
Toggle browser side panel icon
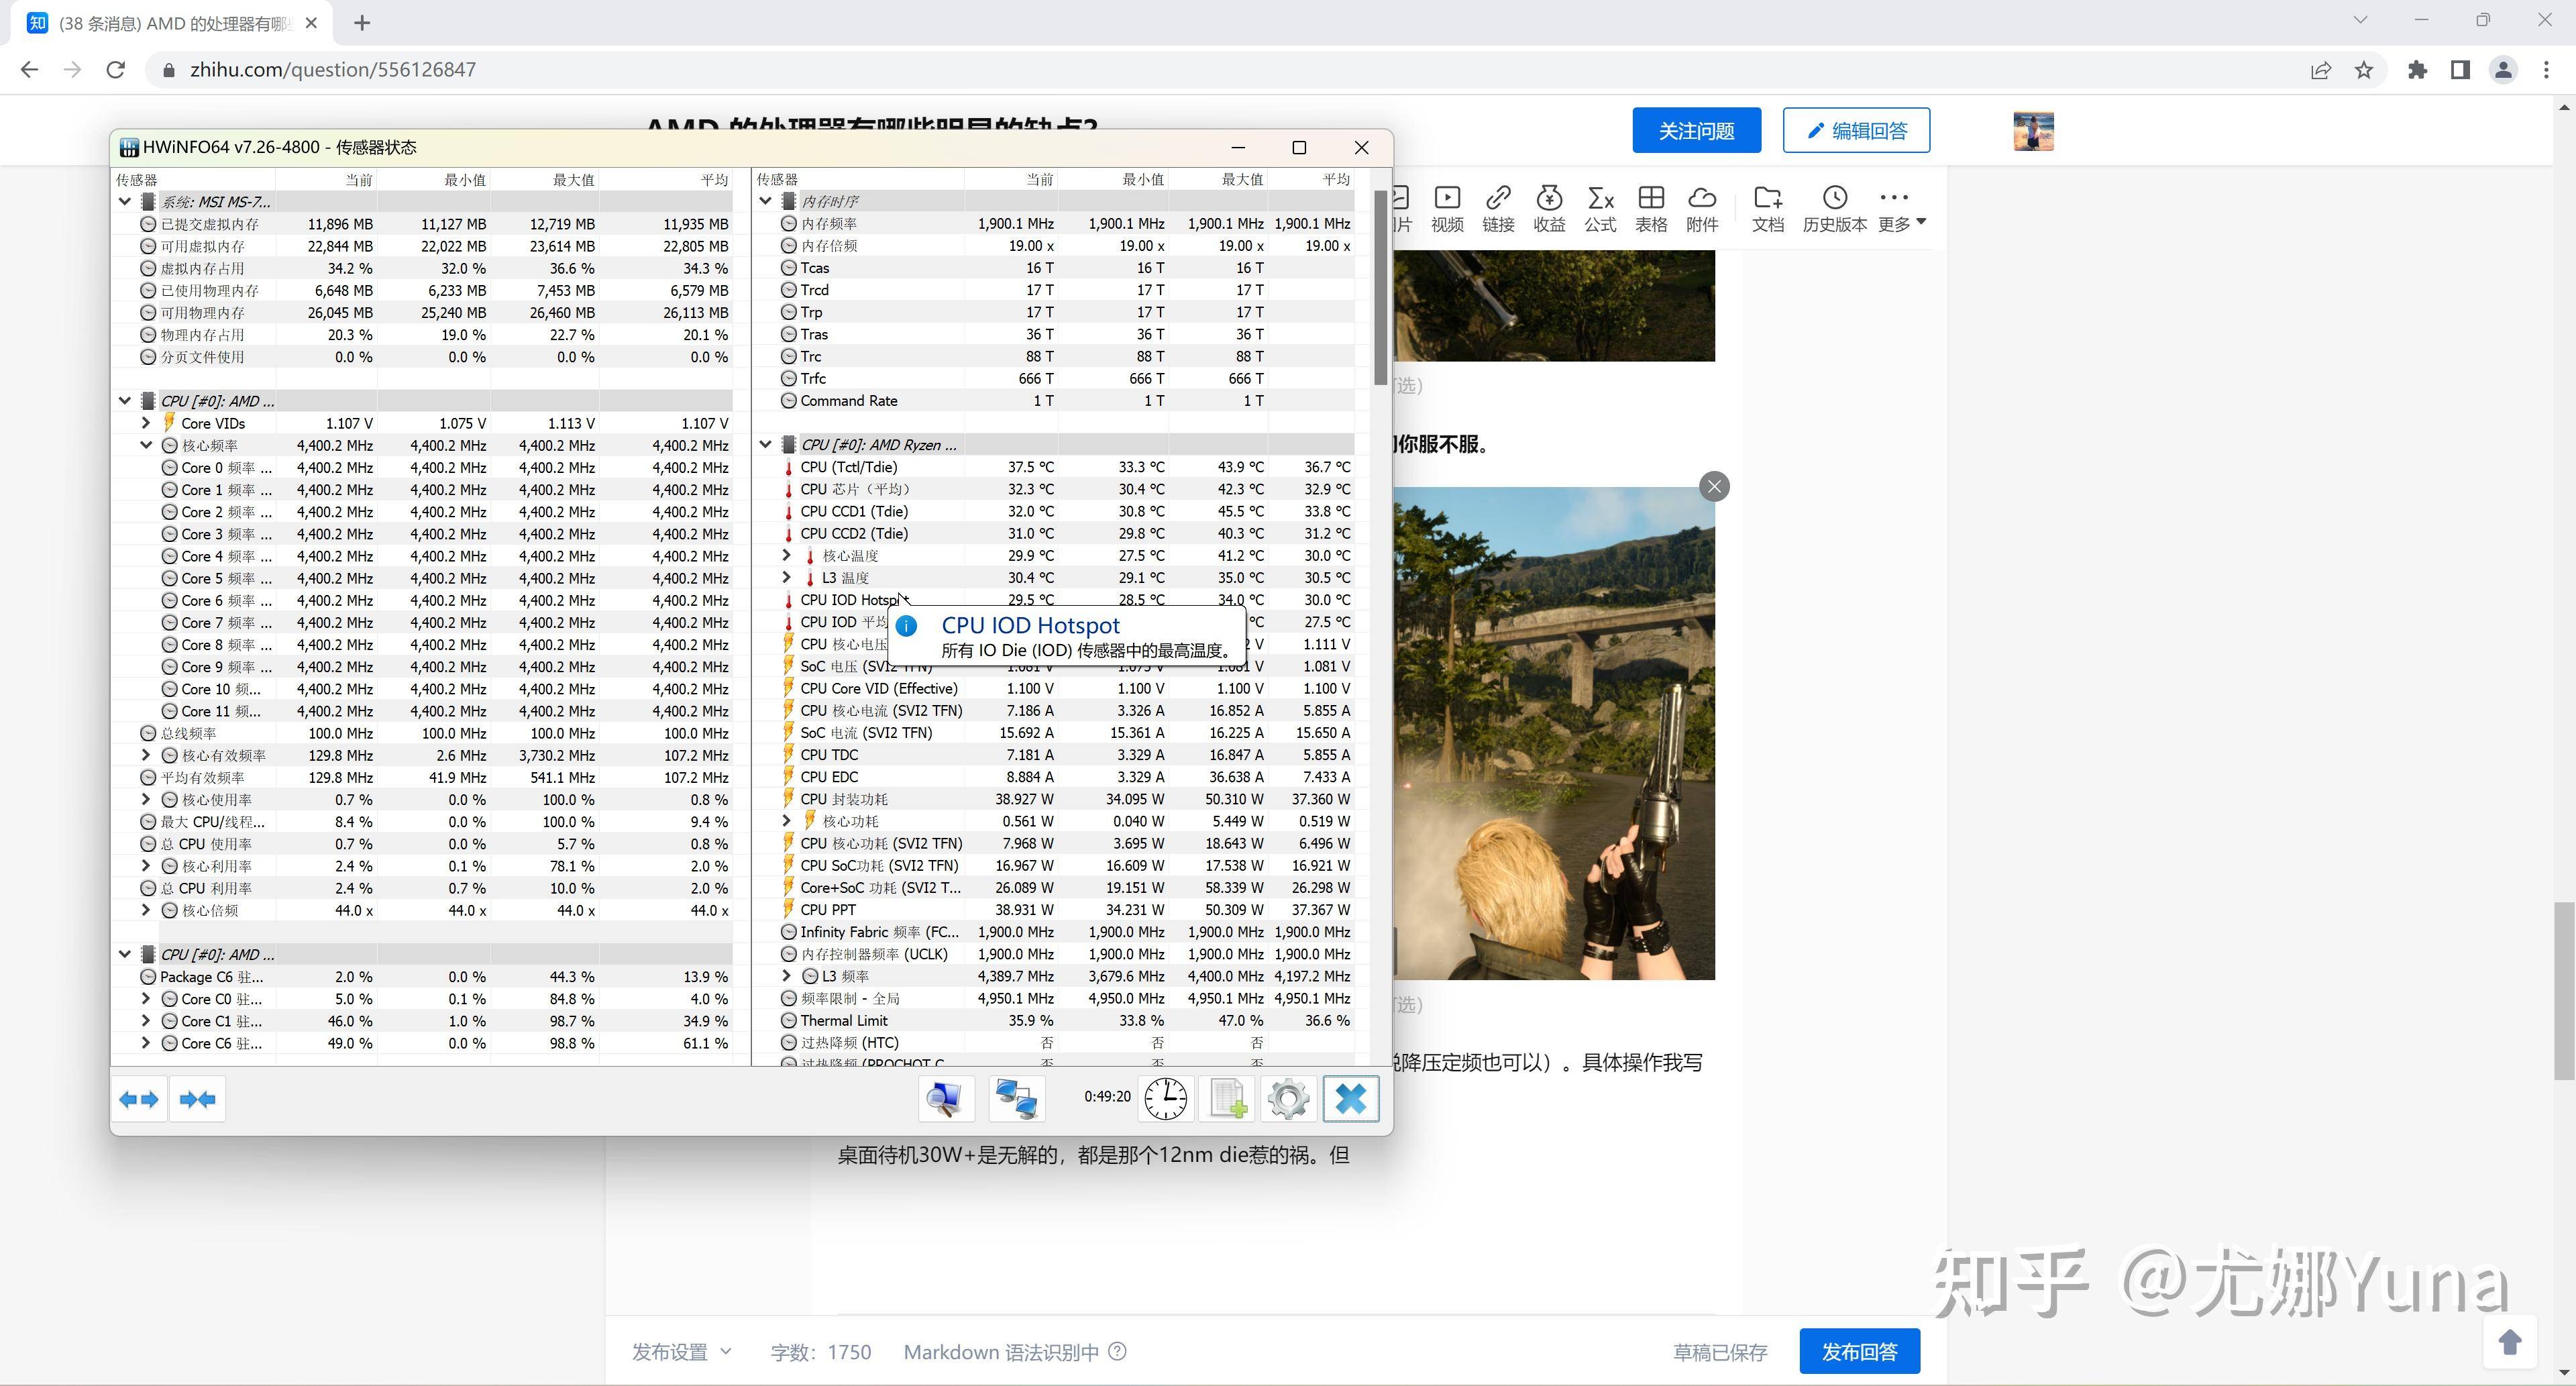point(2460,70)
